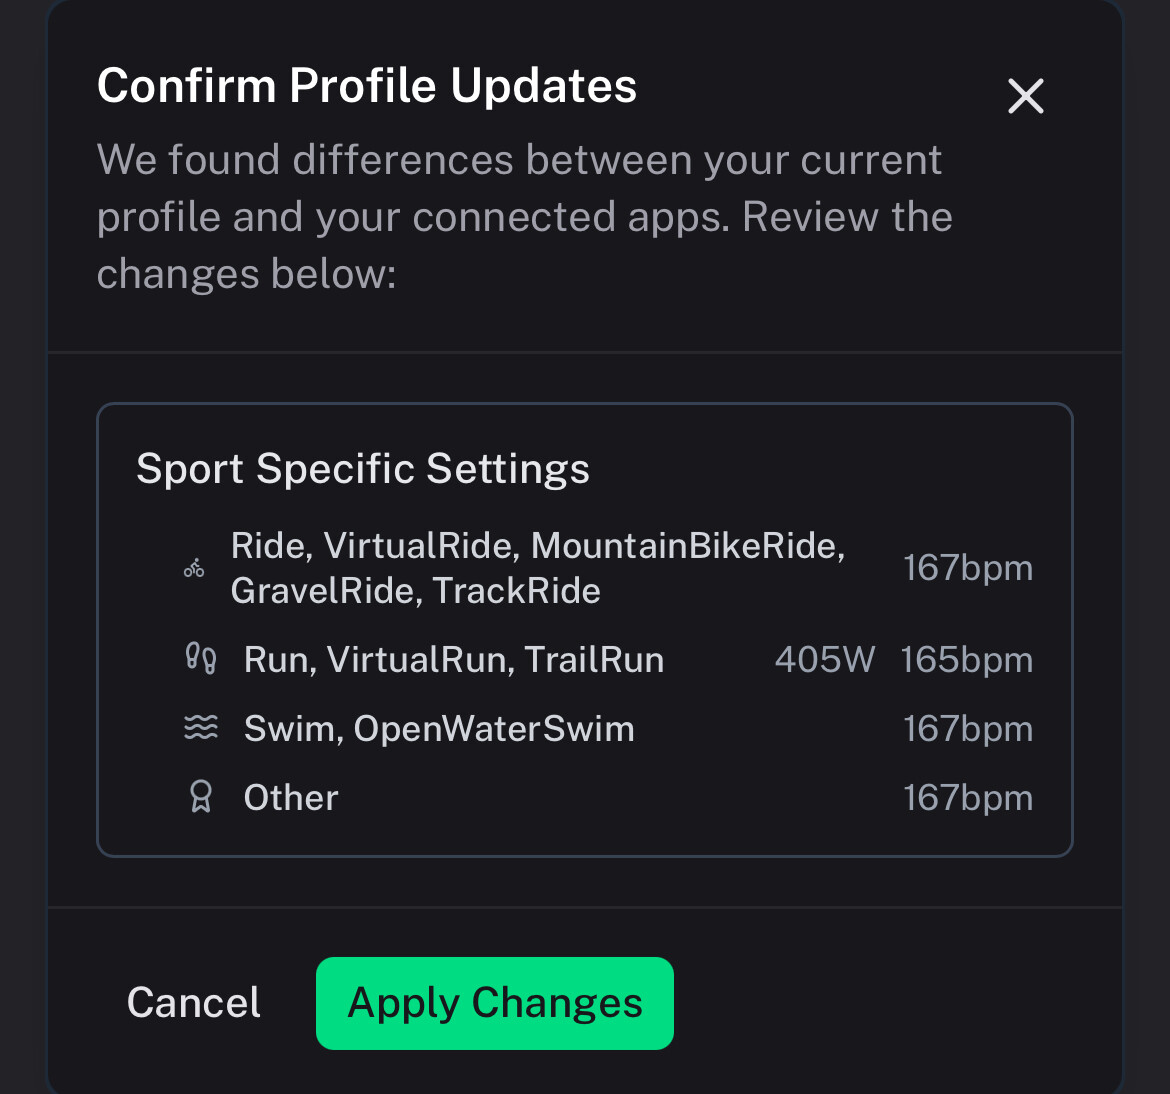Click the 167bpm value for cycling
Screen dimensions: 1170x1094
(968, 568)
